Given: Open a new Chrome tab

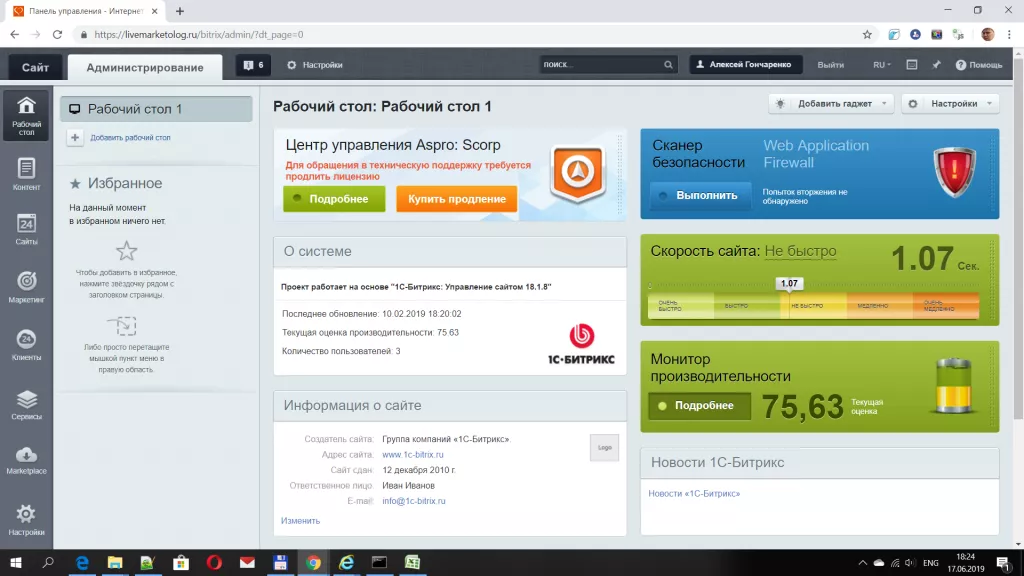Looking at the screenshot, I should (x=180, y=11).
